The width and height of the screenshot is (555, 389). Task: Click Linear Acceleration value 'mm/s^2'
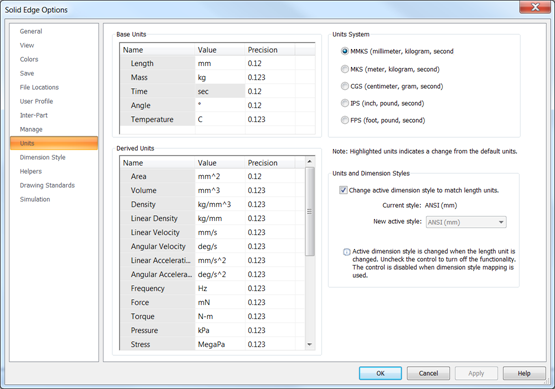[x=220, y=261]
